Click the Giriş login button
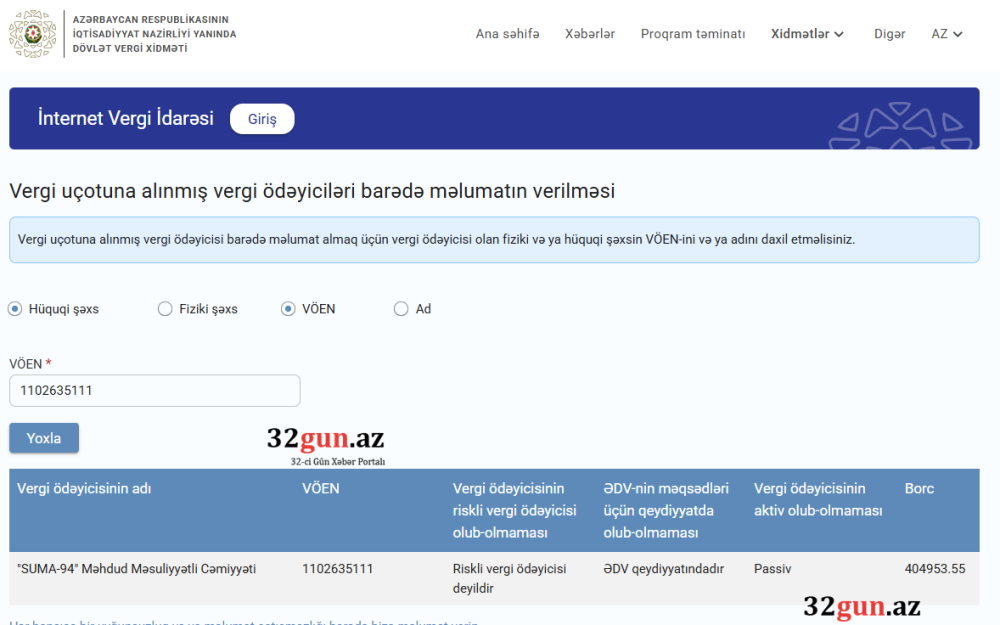This screenshot has width=1000, height=625. point(261,118)
